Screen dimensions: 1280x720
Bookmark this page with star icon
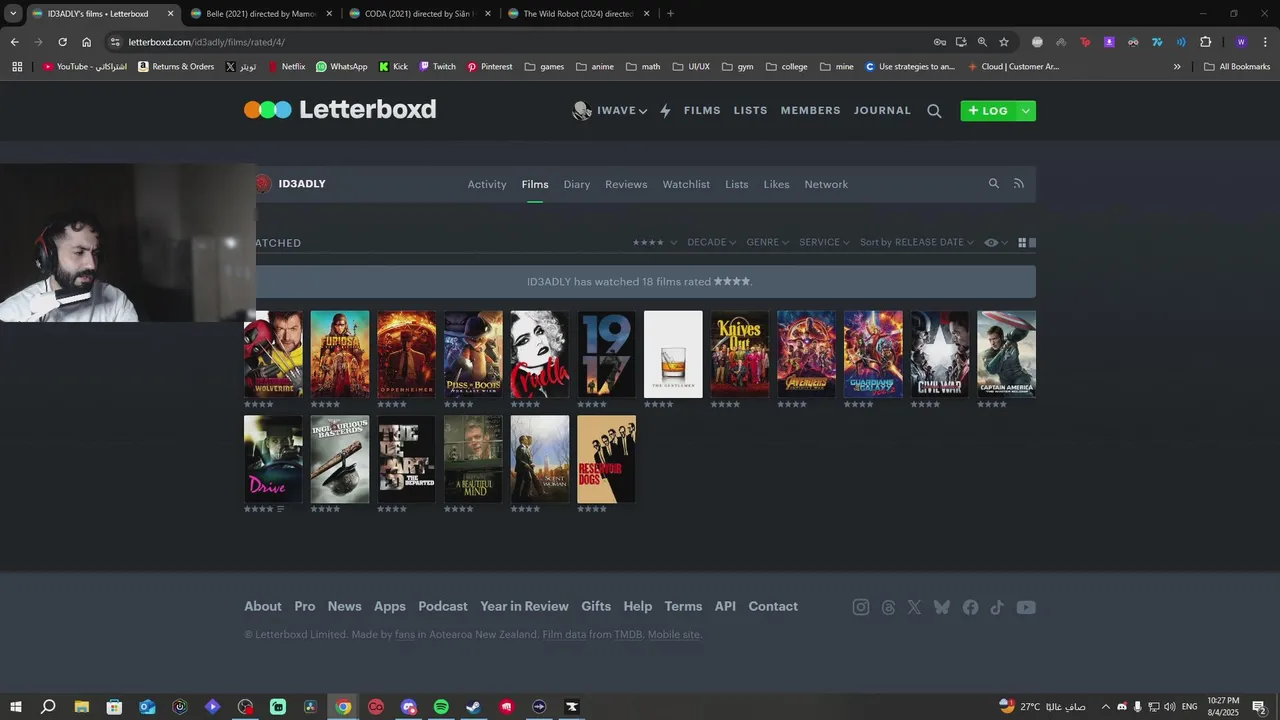(x=1004, y=42)
